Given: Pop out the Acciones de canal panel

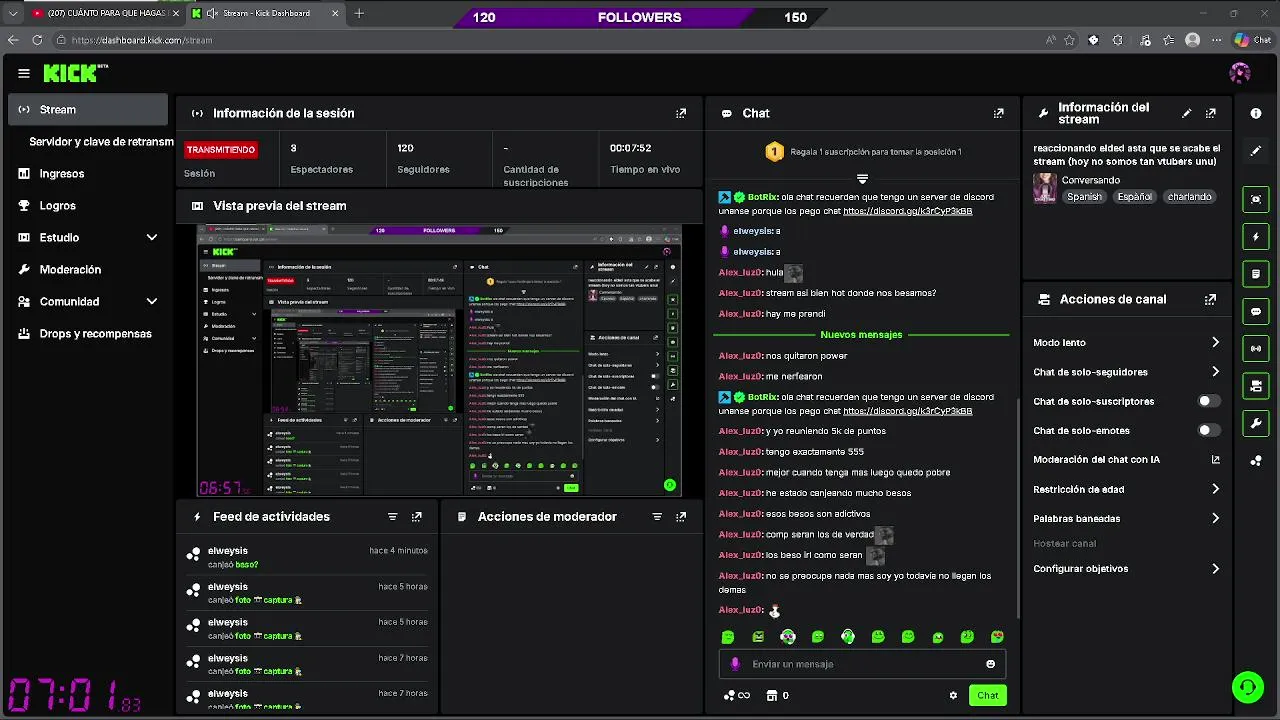Looking at the screenshot, I should click(x=1211, y=299).
